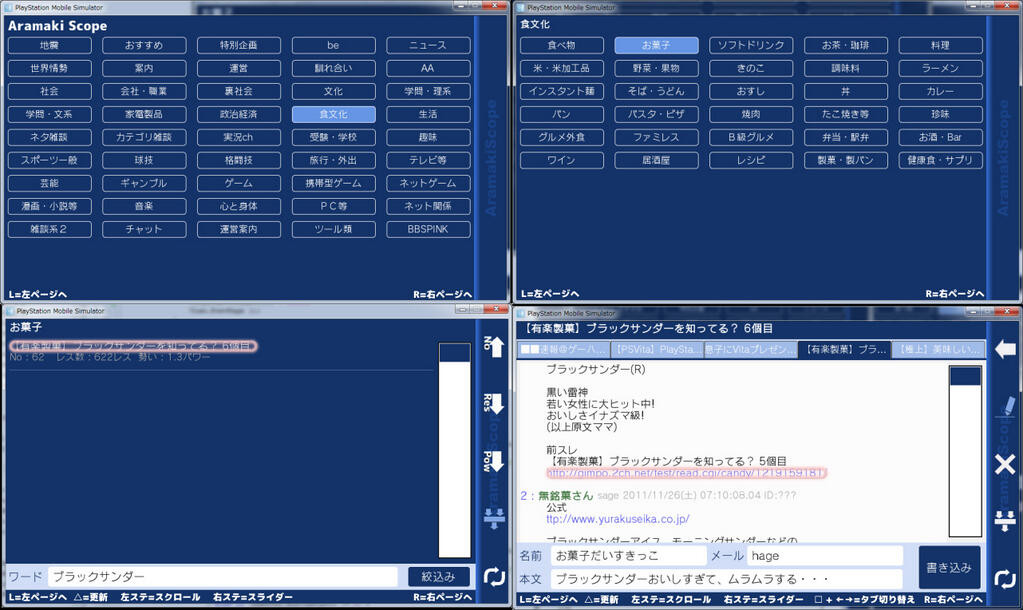Select the お茶・珈琲 board
The height and width of the screenshot is (610, 1023).
pos(846,46)
